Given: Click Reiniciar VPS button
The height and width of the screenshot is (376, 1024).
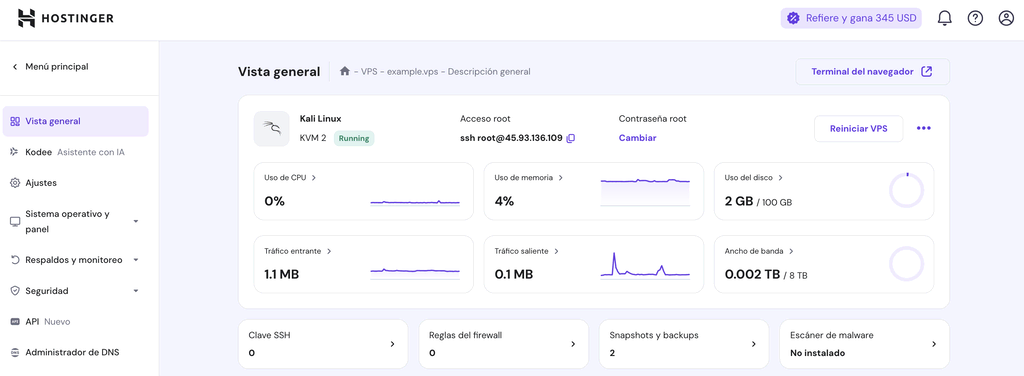Looking at the screenshot, I should (858, 129).
